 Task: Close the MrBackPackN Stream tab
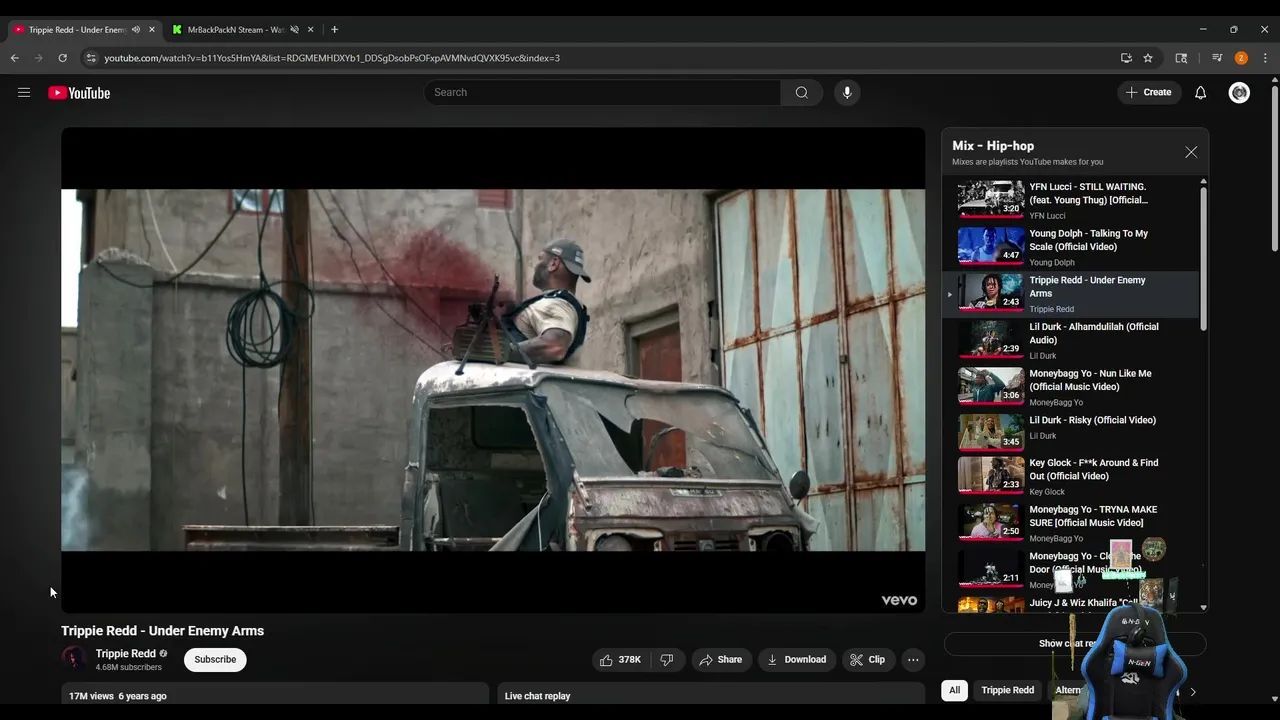311,29
